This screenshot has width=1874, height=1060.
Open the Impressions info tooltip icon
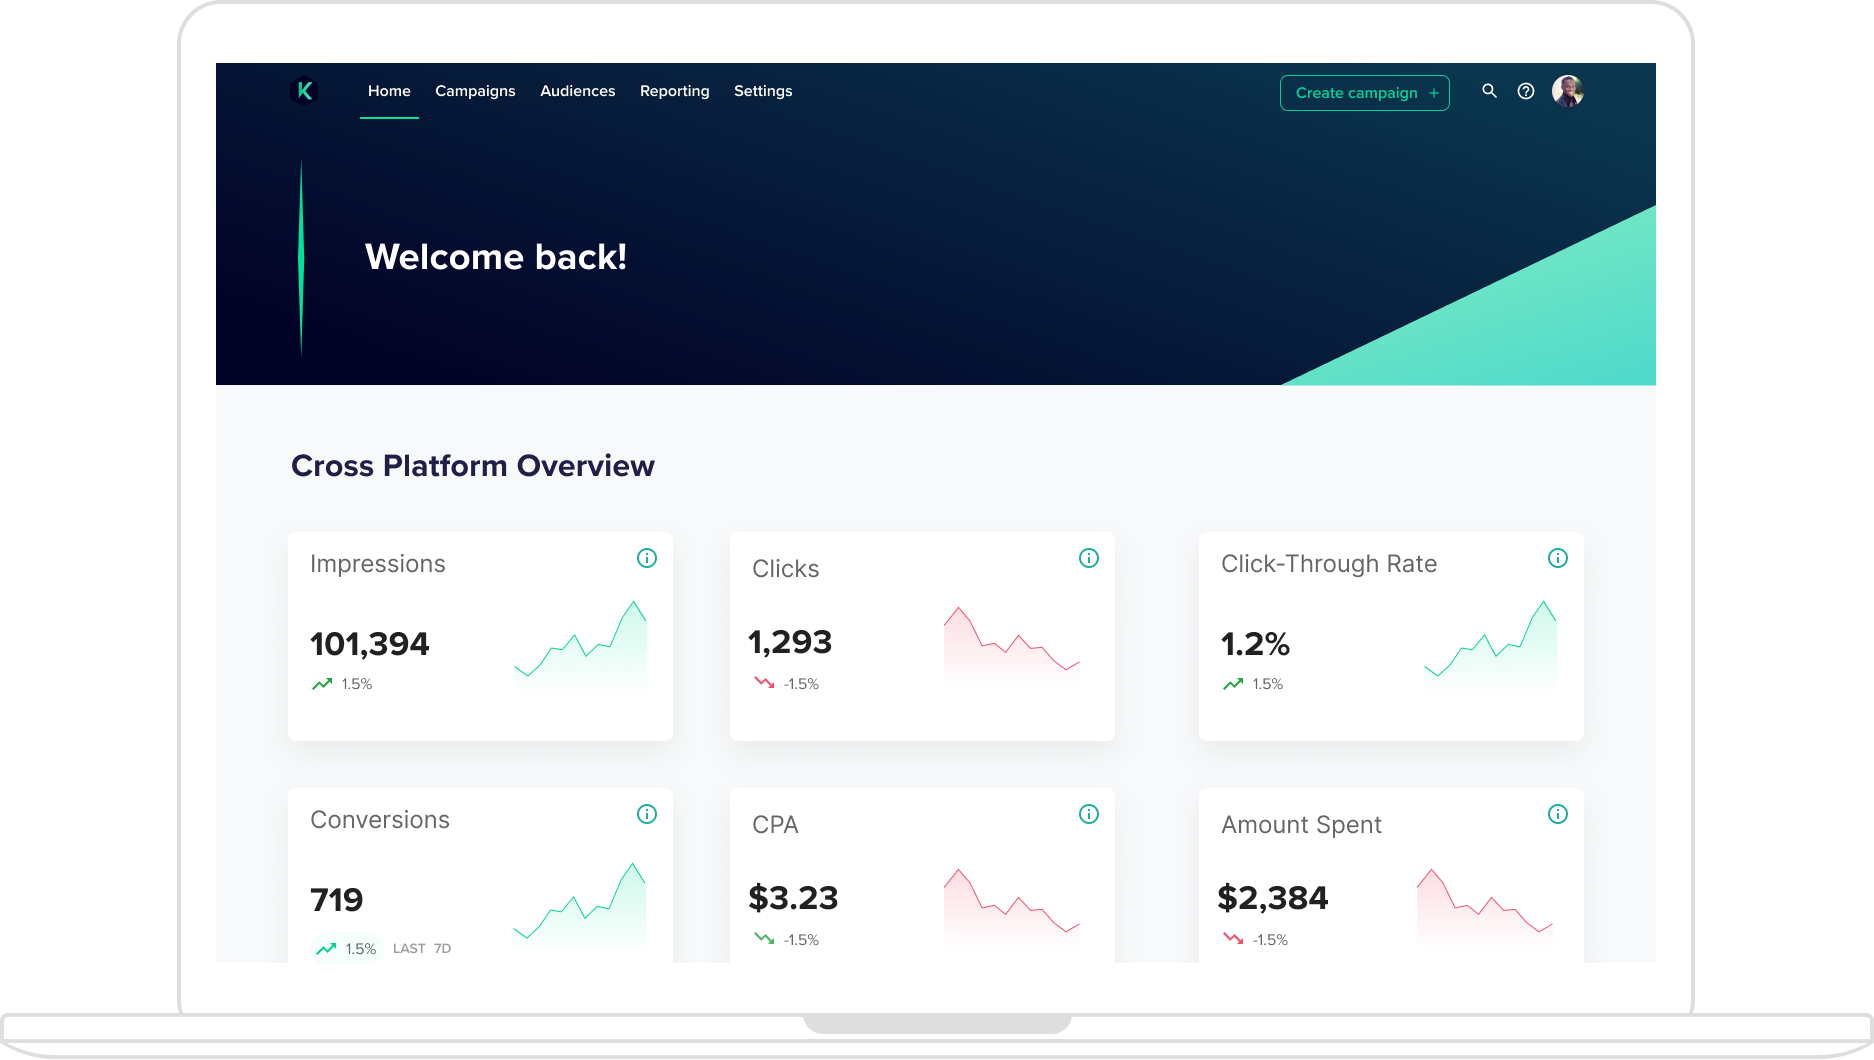coord(647,559)
